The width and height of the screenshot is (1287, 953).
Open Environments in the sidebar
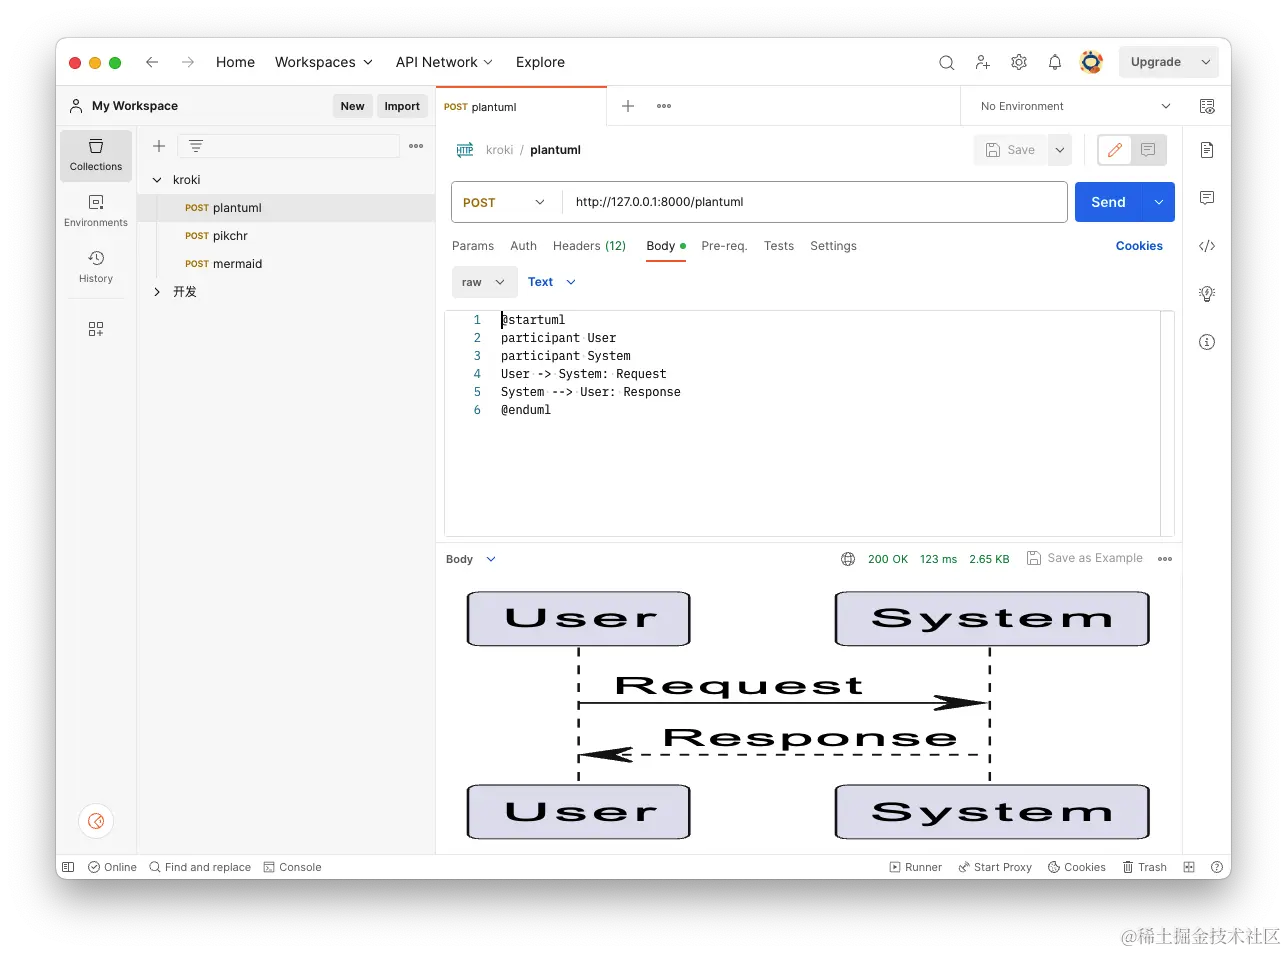96,211
